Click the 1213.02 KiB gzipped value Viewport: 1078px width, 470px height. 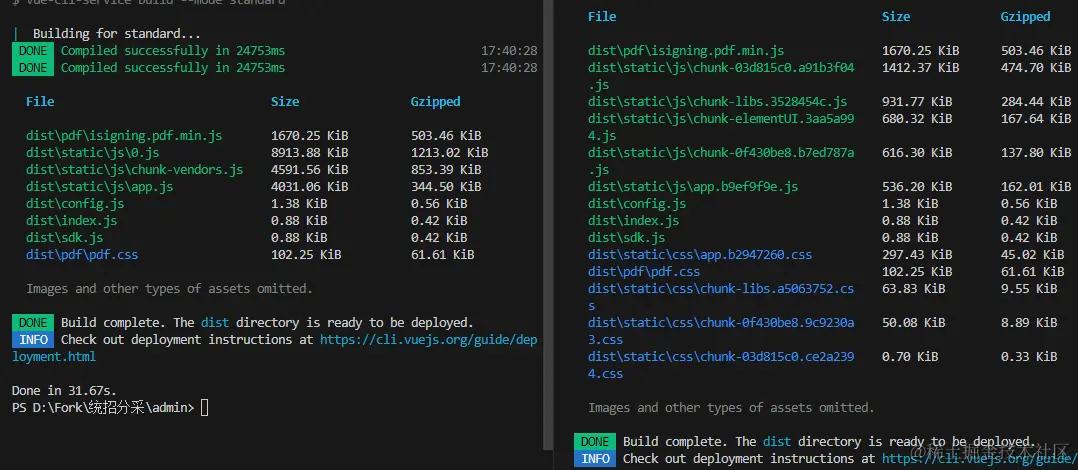(x=449, y=153)
